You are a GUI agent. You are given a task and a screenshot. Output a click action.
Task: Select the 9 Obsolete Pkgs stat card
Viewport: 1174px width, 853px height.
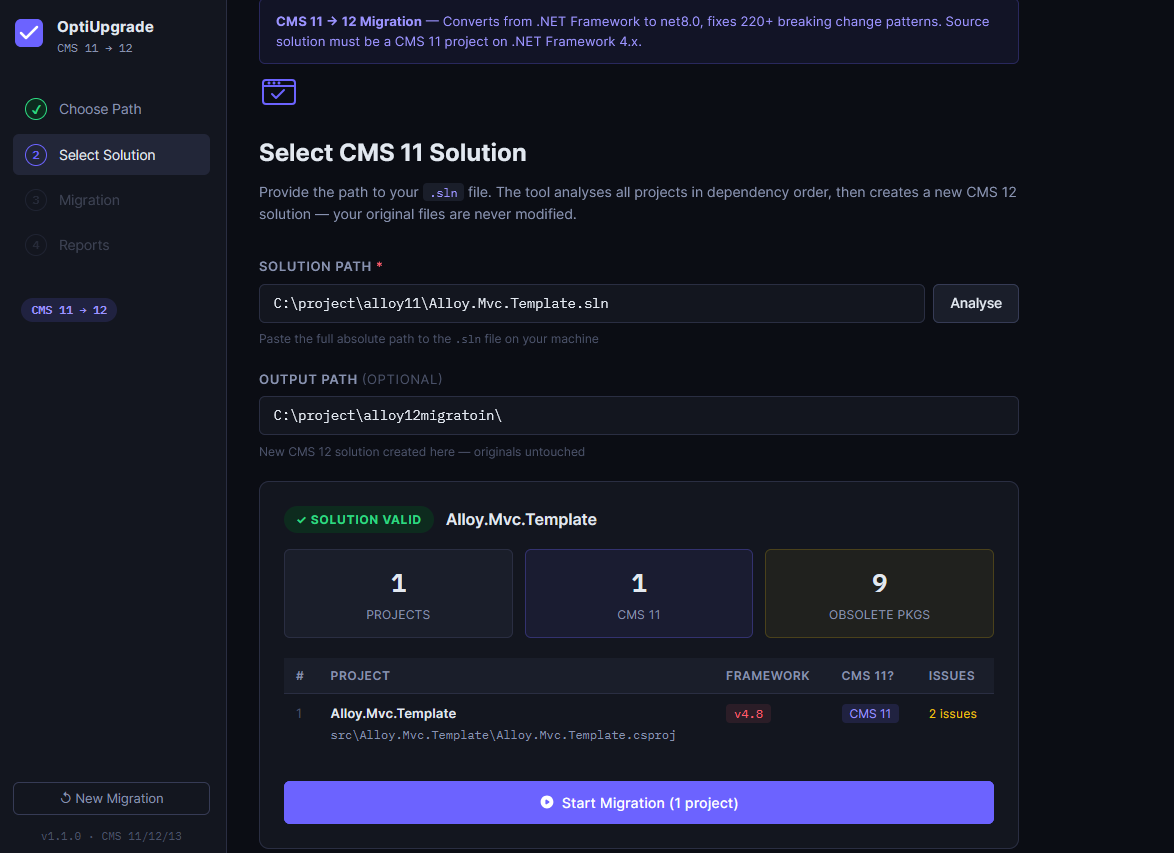pyautogui.click(x=879, y=593)
